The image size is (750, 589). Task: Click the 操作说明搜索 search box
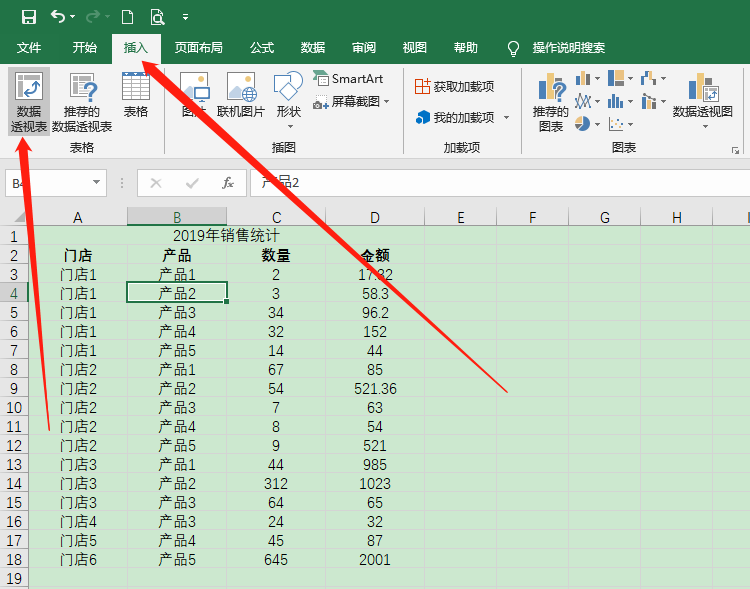pos(569,47)
